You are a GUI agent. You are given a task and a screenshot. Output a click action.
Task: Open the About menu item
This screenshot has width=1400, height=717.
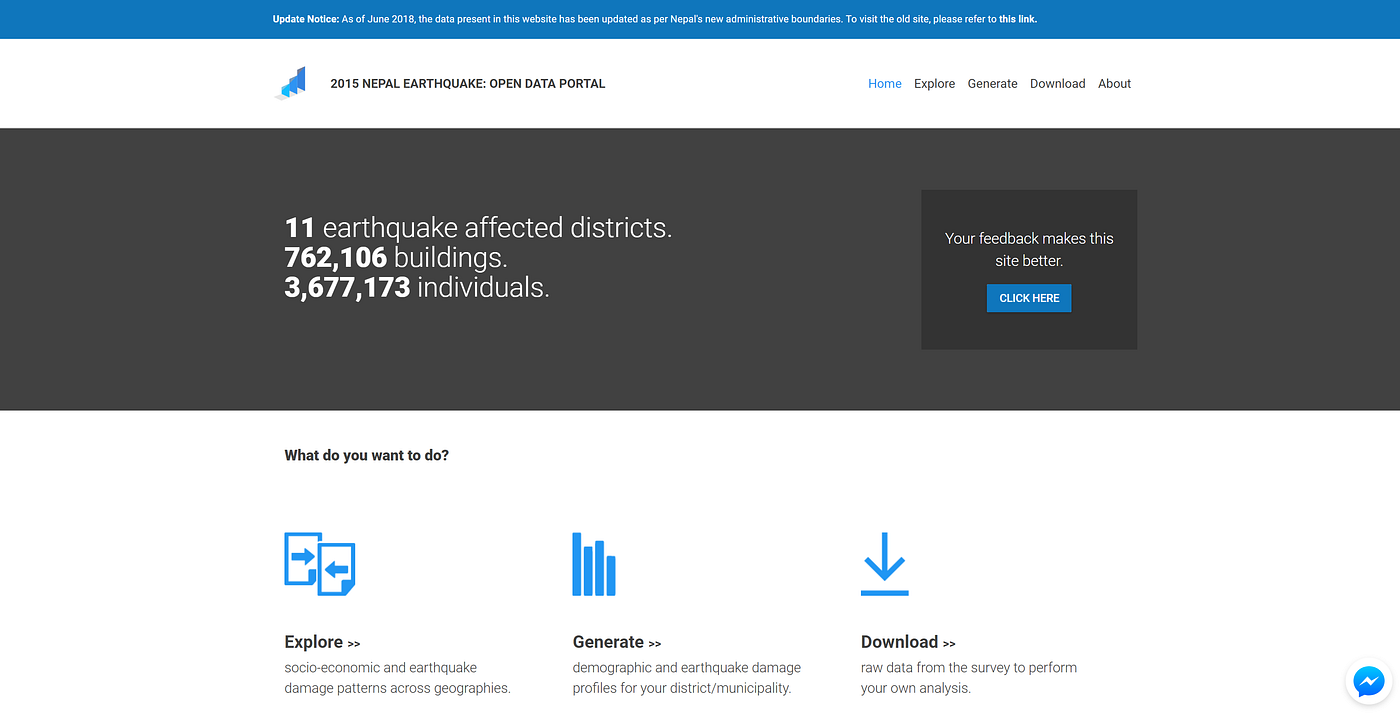click(1114, 84)
